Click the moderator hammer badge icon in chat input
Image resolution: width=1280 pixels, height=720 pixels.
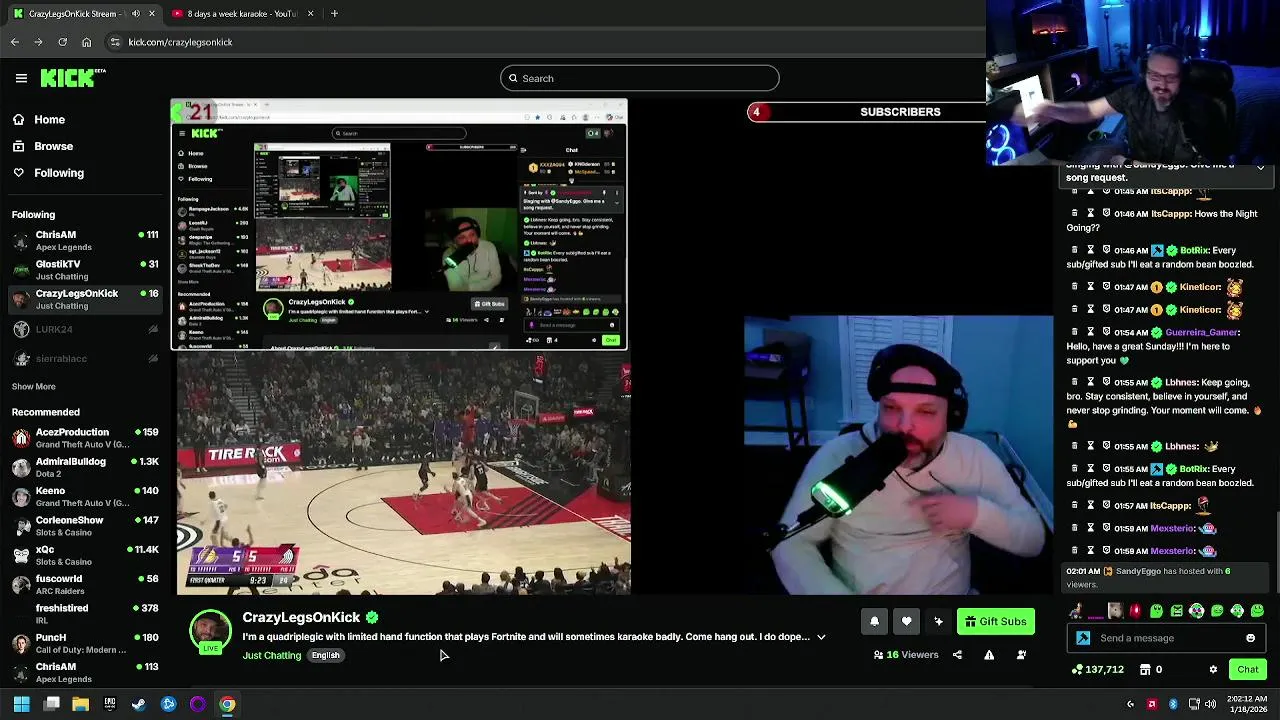(1083, 638)
